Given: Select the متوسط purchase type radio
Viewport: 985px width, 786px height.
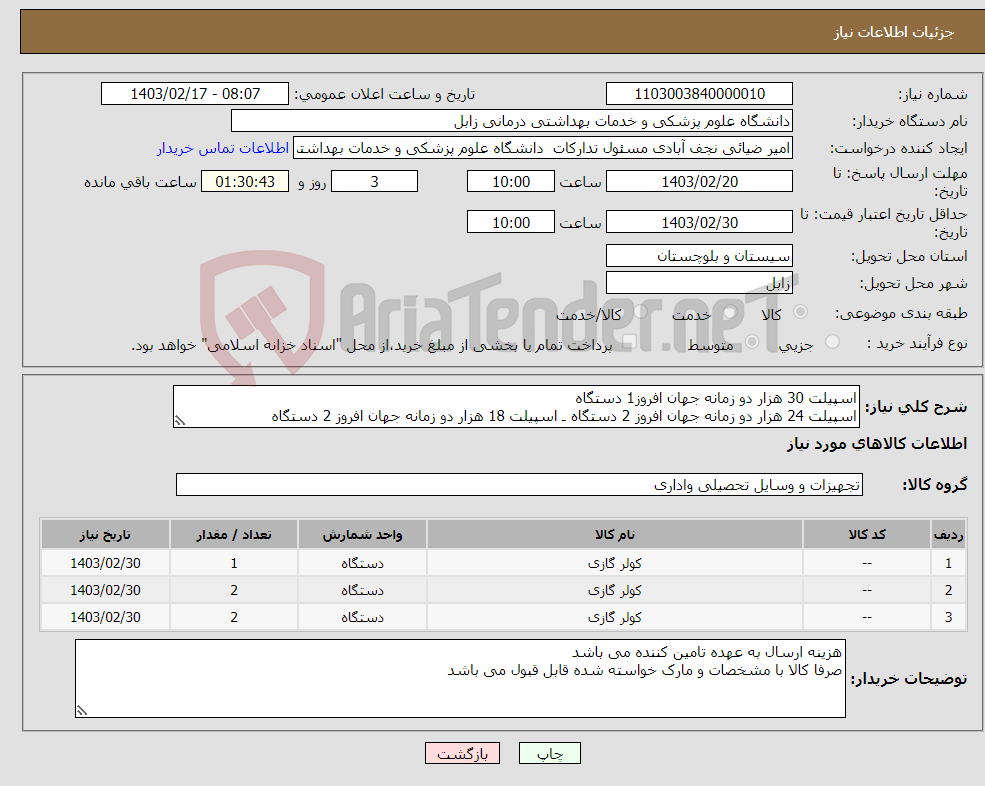Looking at the screenshot, I should (x=752, y=342).
